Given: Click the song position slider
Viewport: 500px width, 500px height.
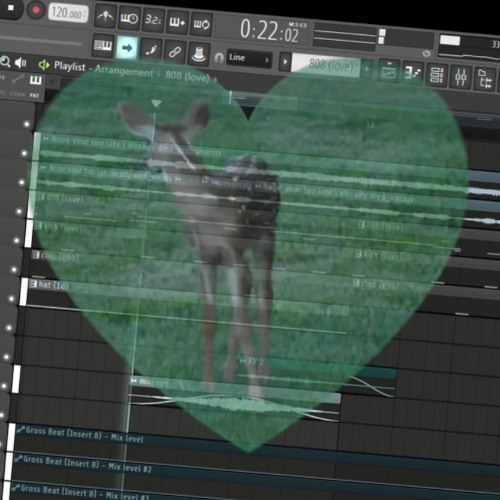Looking at the screenshot, I should (41, 42).
